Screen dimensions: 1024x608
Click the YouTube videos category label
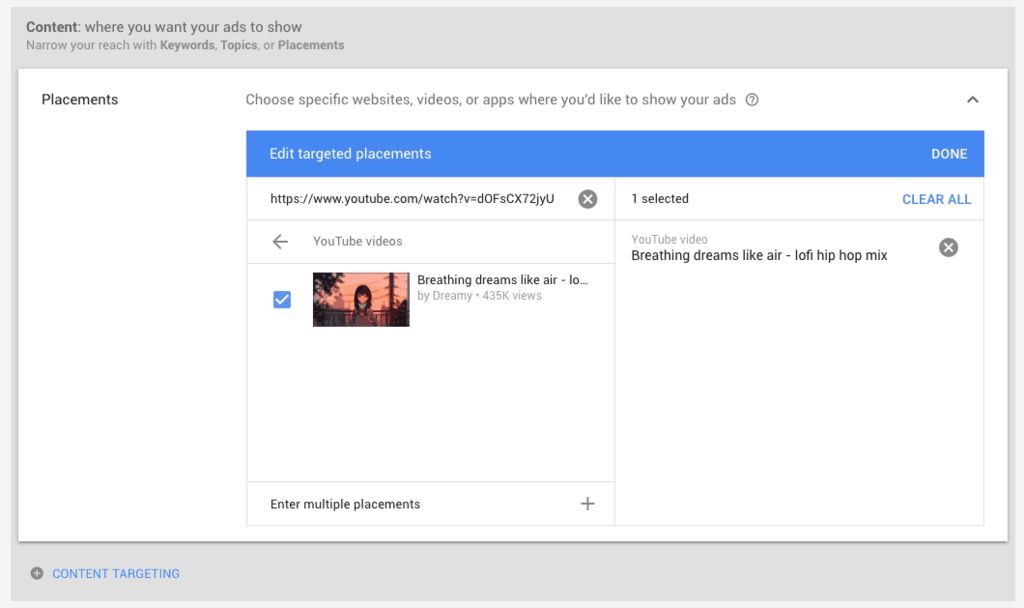pyautogui.click(x=357, y=241)
